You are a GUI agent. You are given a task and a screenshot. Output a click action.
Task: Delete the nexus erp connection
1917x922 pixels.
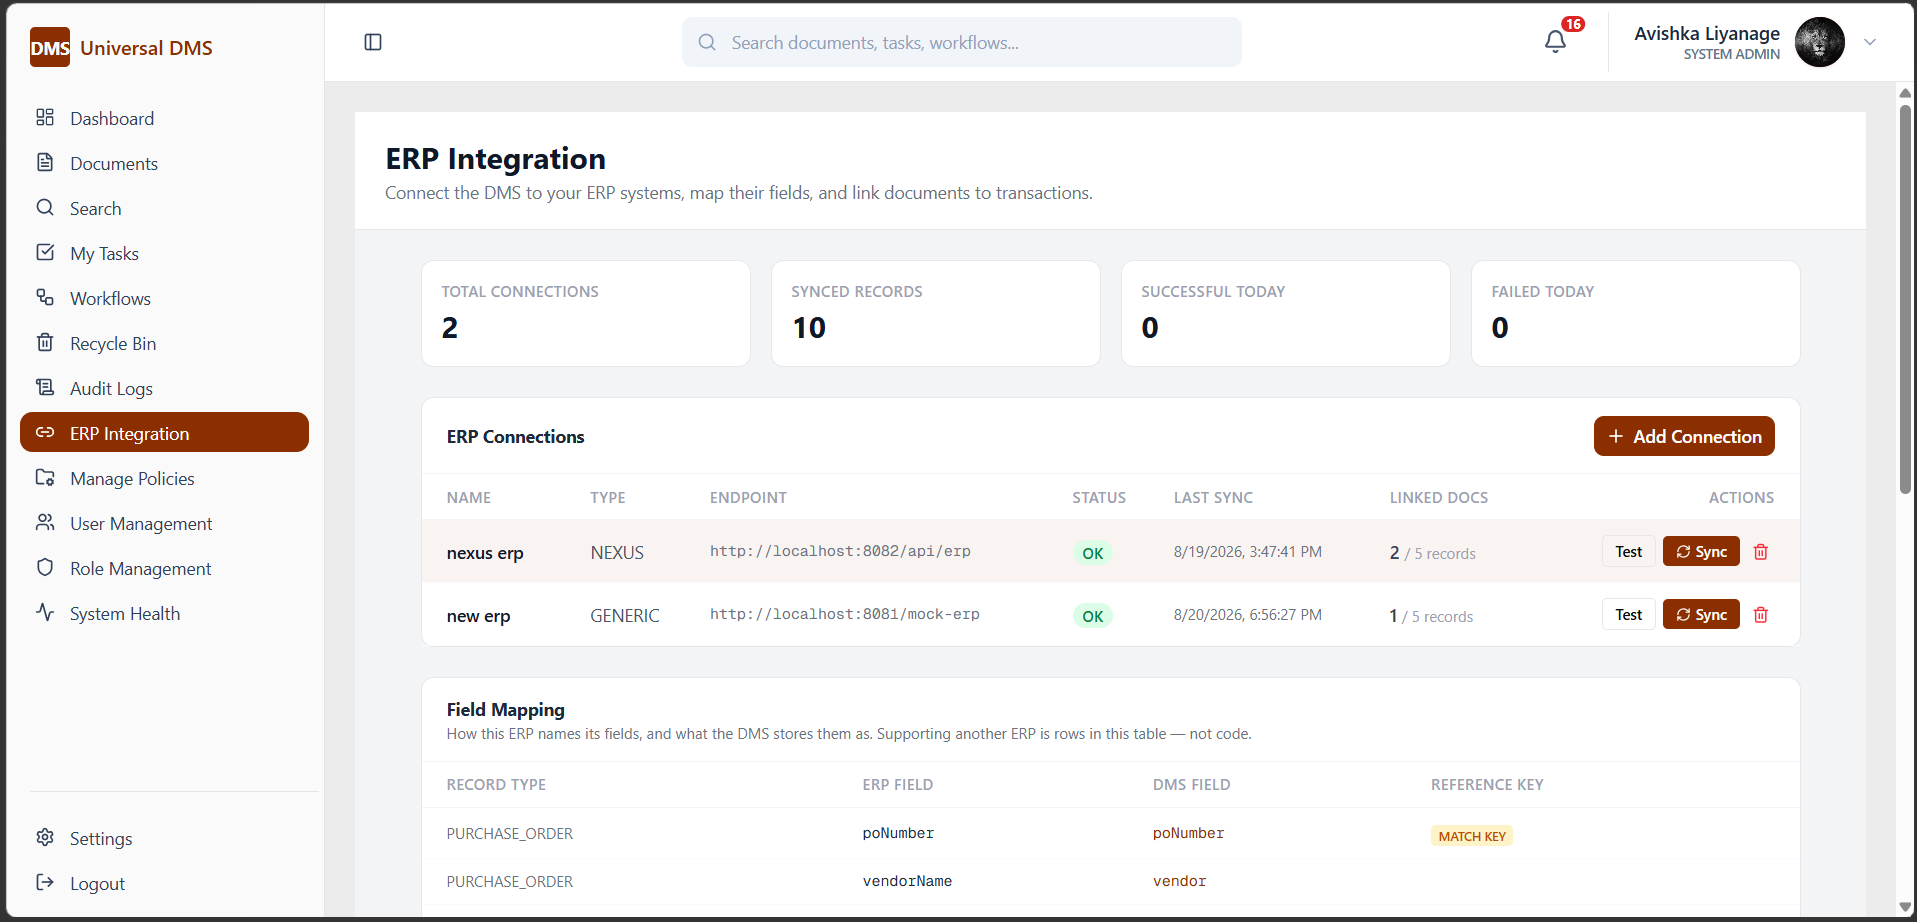coord(1761,552)
